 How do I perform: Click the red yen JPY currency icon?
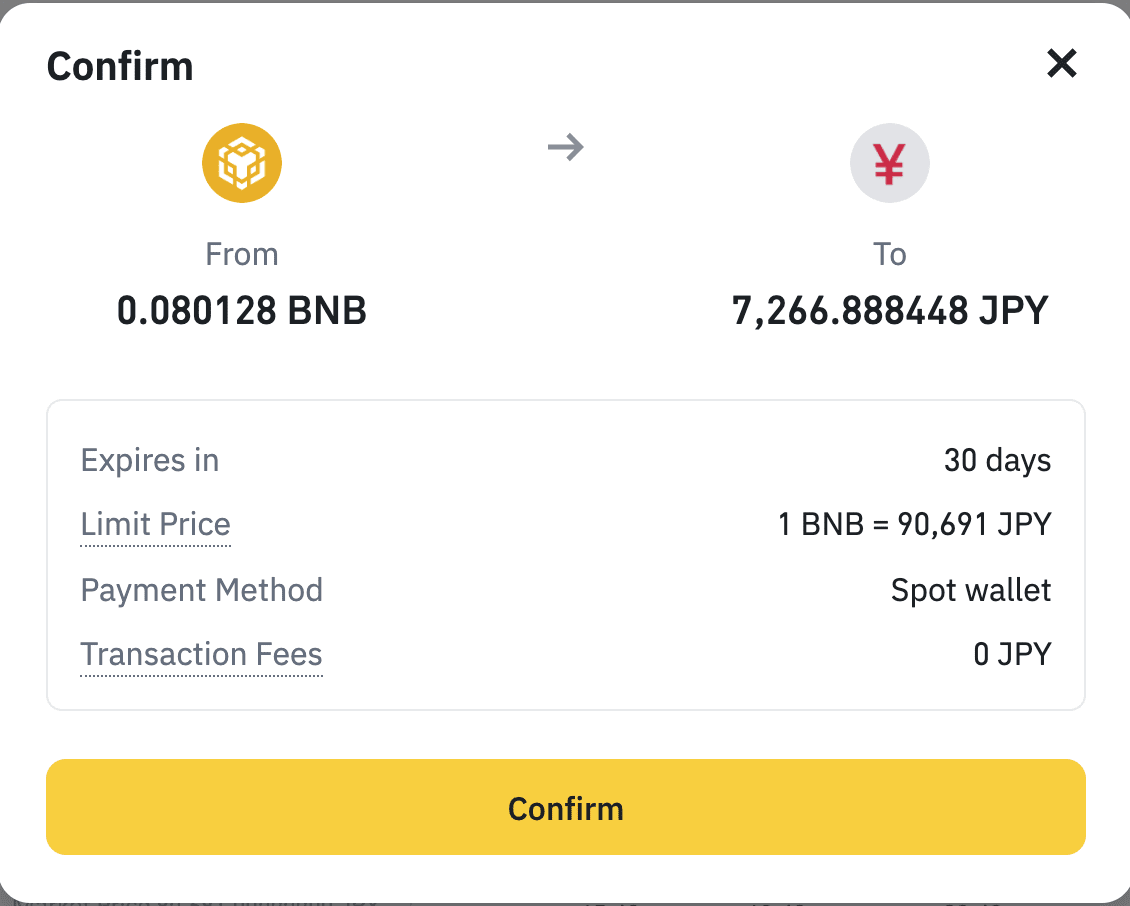pyautogui.click(x=889, y=163)
